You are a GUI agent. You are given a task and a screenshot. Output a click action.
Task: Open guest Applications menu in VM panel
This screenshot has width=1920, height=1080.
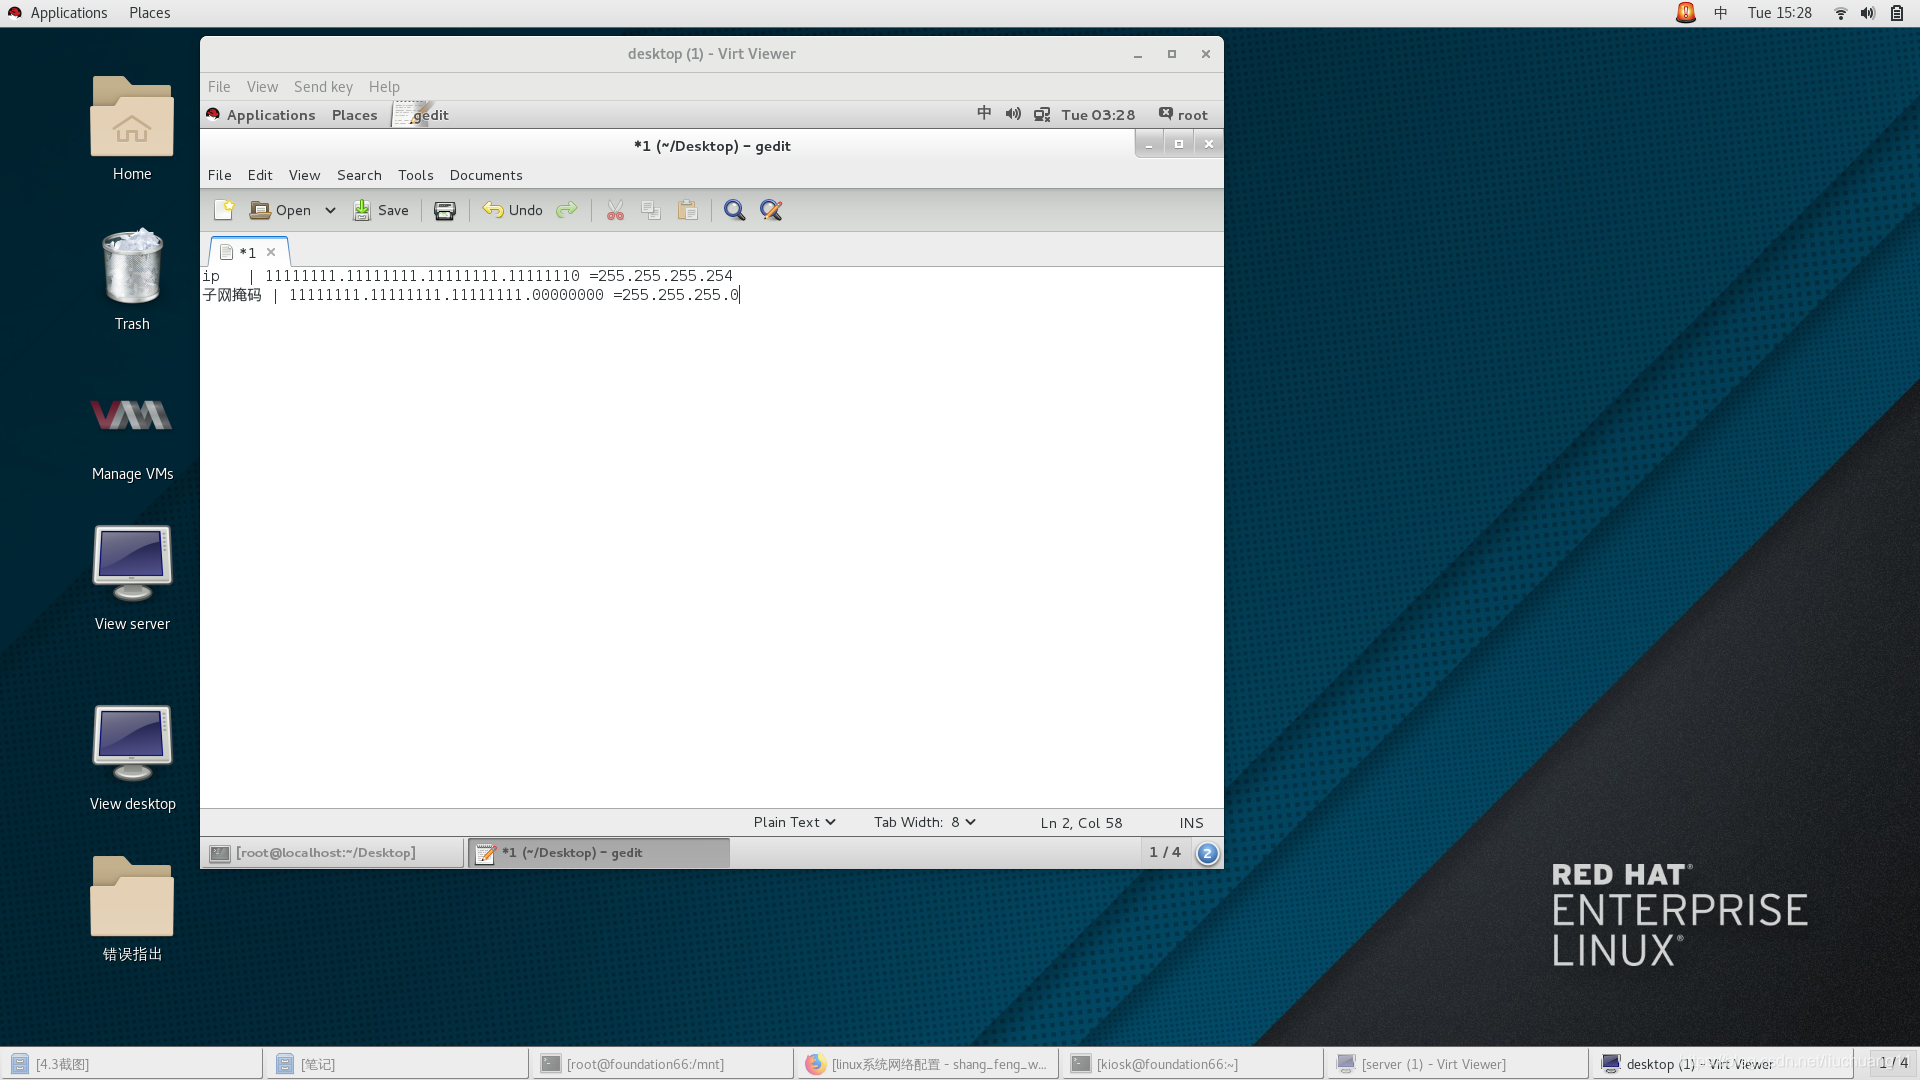[x=261, y=115]
